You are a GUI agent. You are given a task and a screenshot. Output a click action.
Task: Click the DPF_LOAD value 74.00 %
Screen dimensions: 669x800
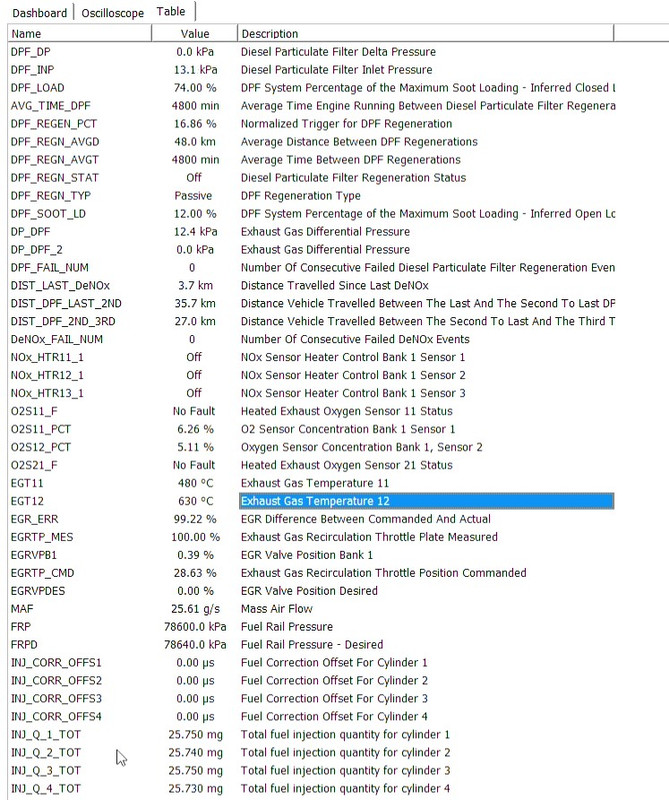195,88
